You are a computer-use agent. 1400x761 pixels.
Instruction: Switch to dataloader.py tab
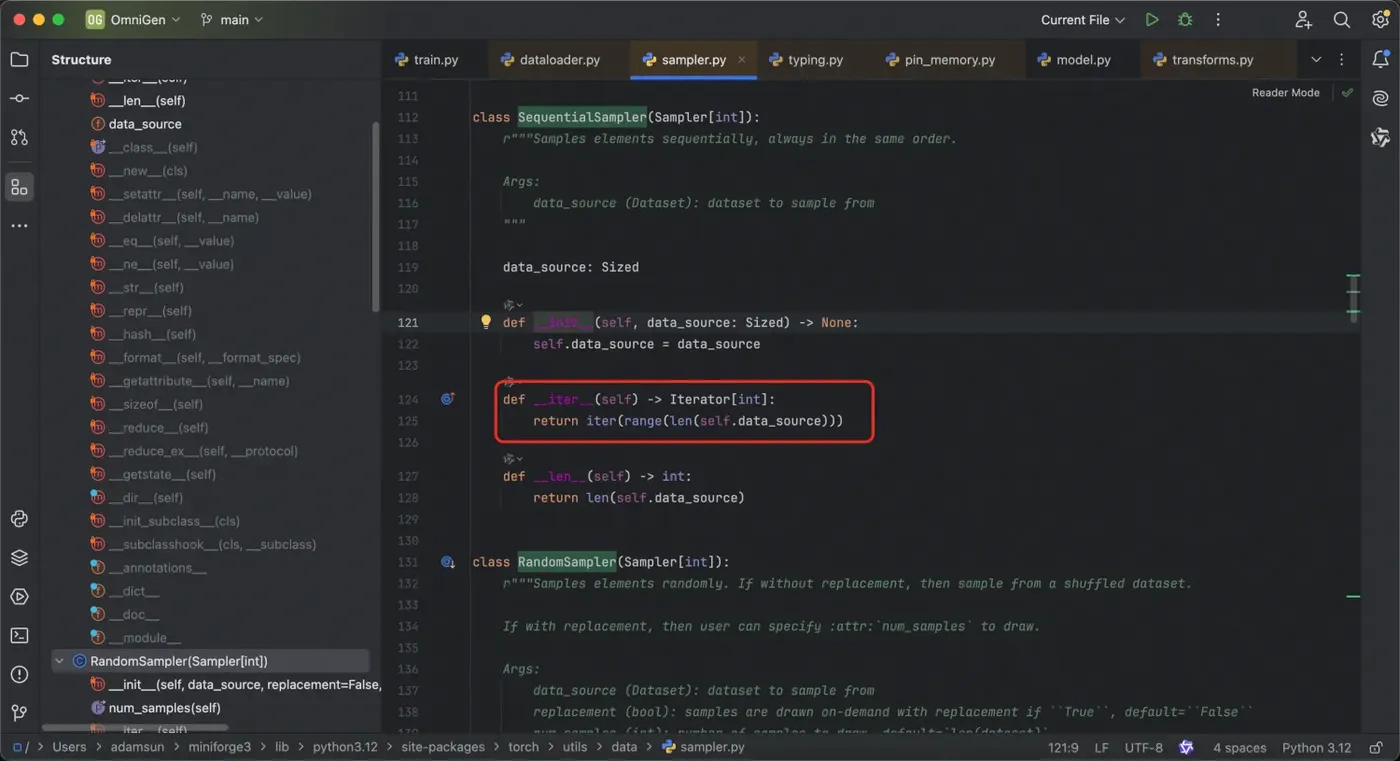pos(551,60)
